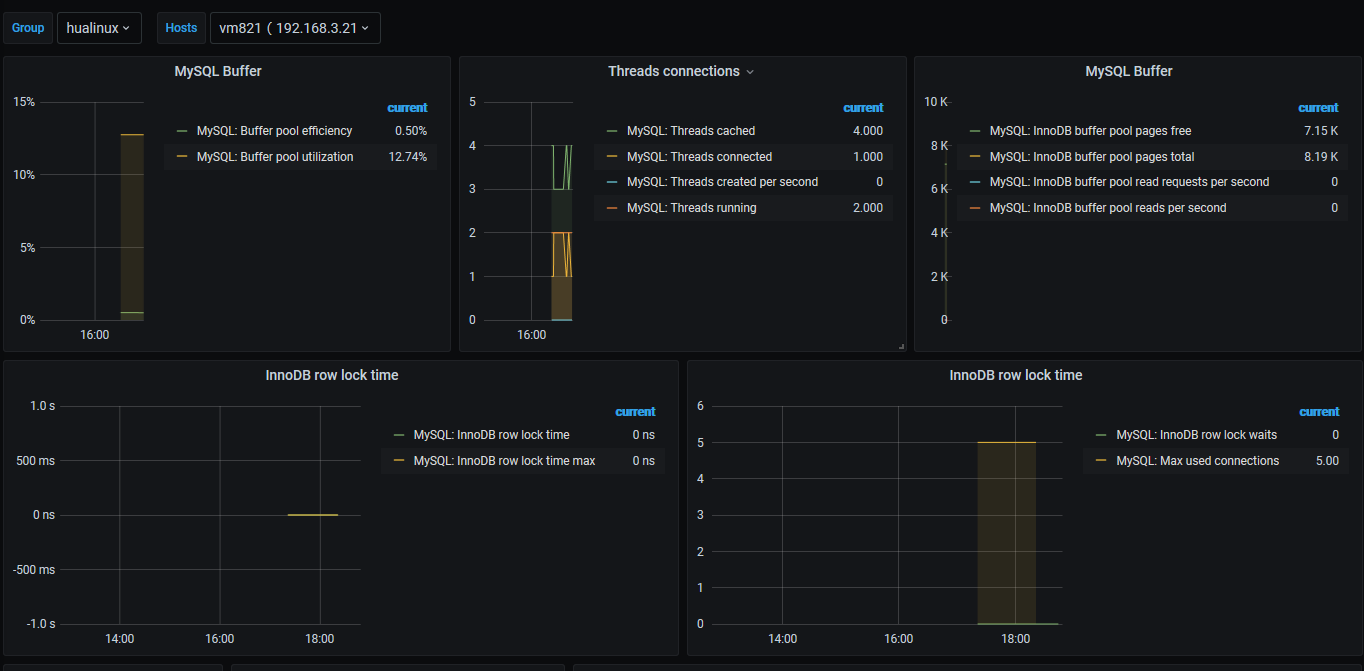Sort Threads connections legend by current
Image resolution: width=1364 pixels, height=671 pixels.
(863, 108)
